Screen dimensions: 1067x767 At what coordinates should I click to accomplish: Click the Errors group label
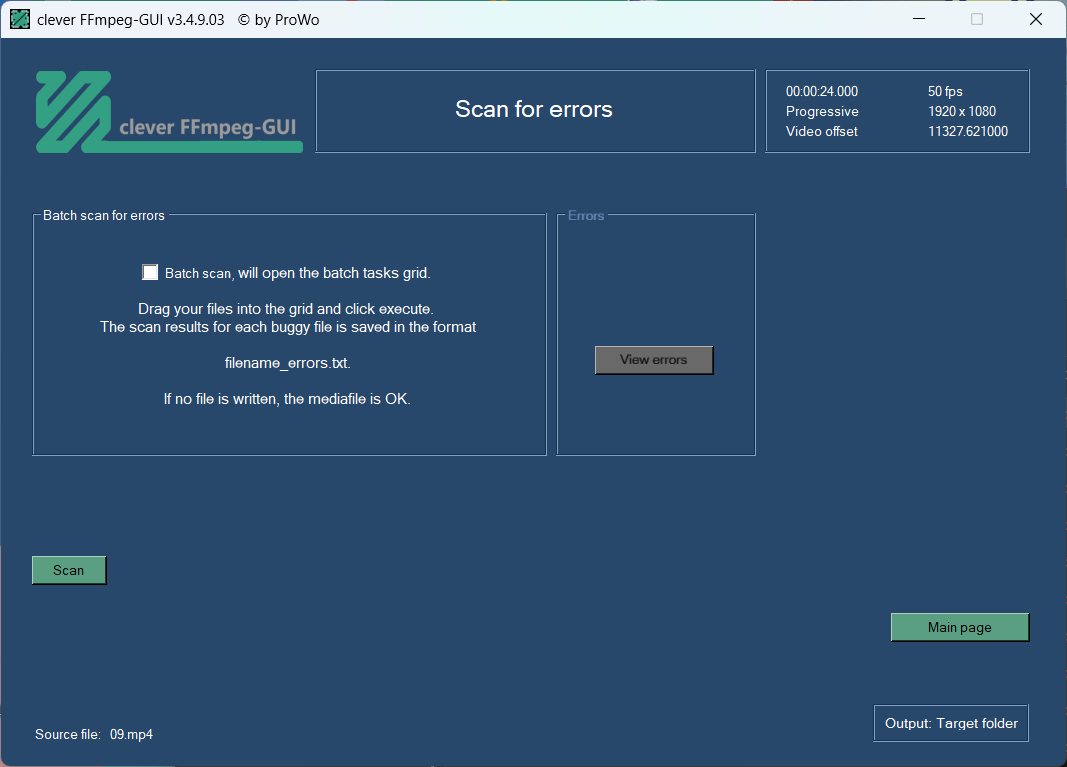pos(586,216)
